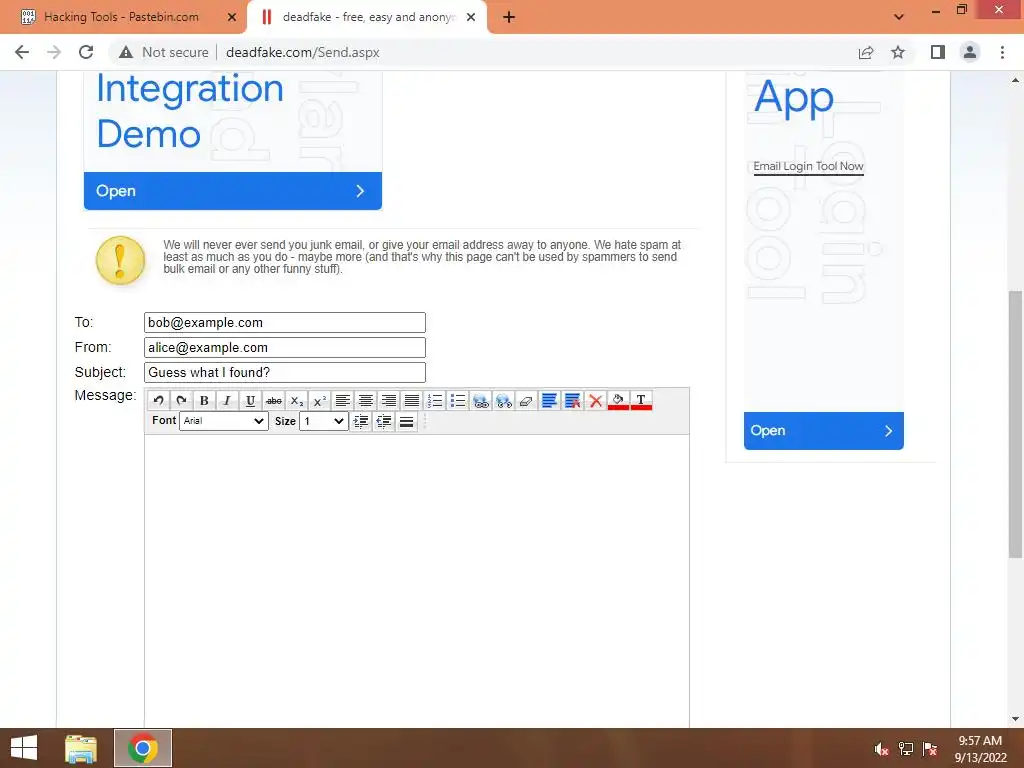The height and width of the screenshot is (768, 1024).
Task: Click the blue lines select-all icon
Action: 550,400
